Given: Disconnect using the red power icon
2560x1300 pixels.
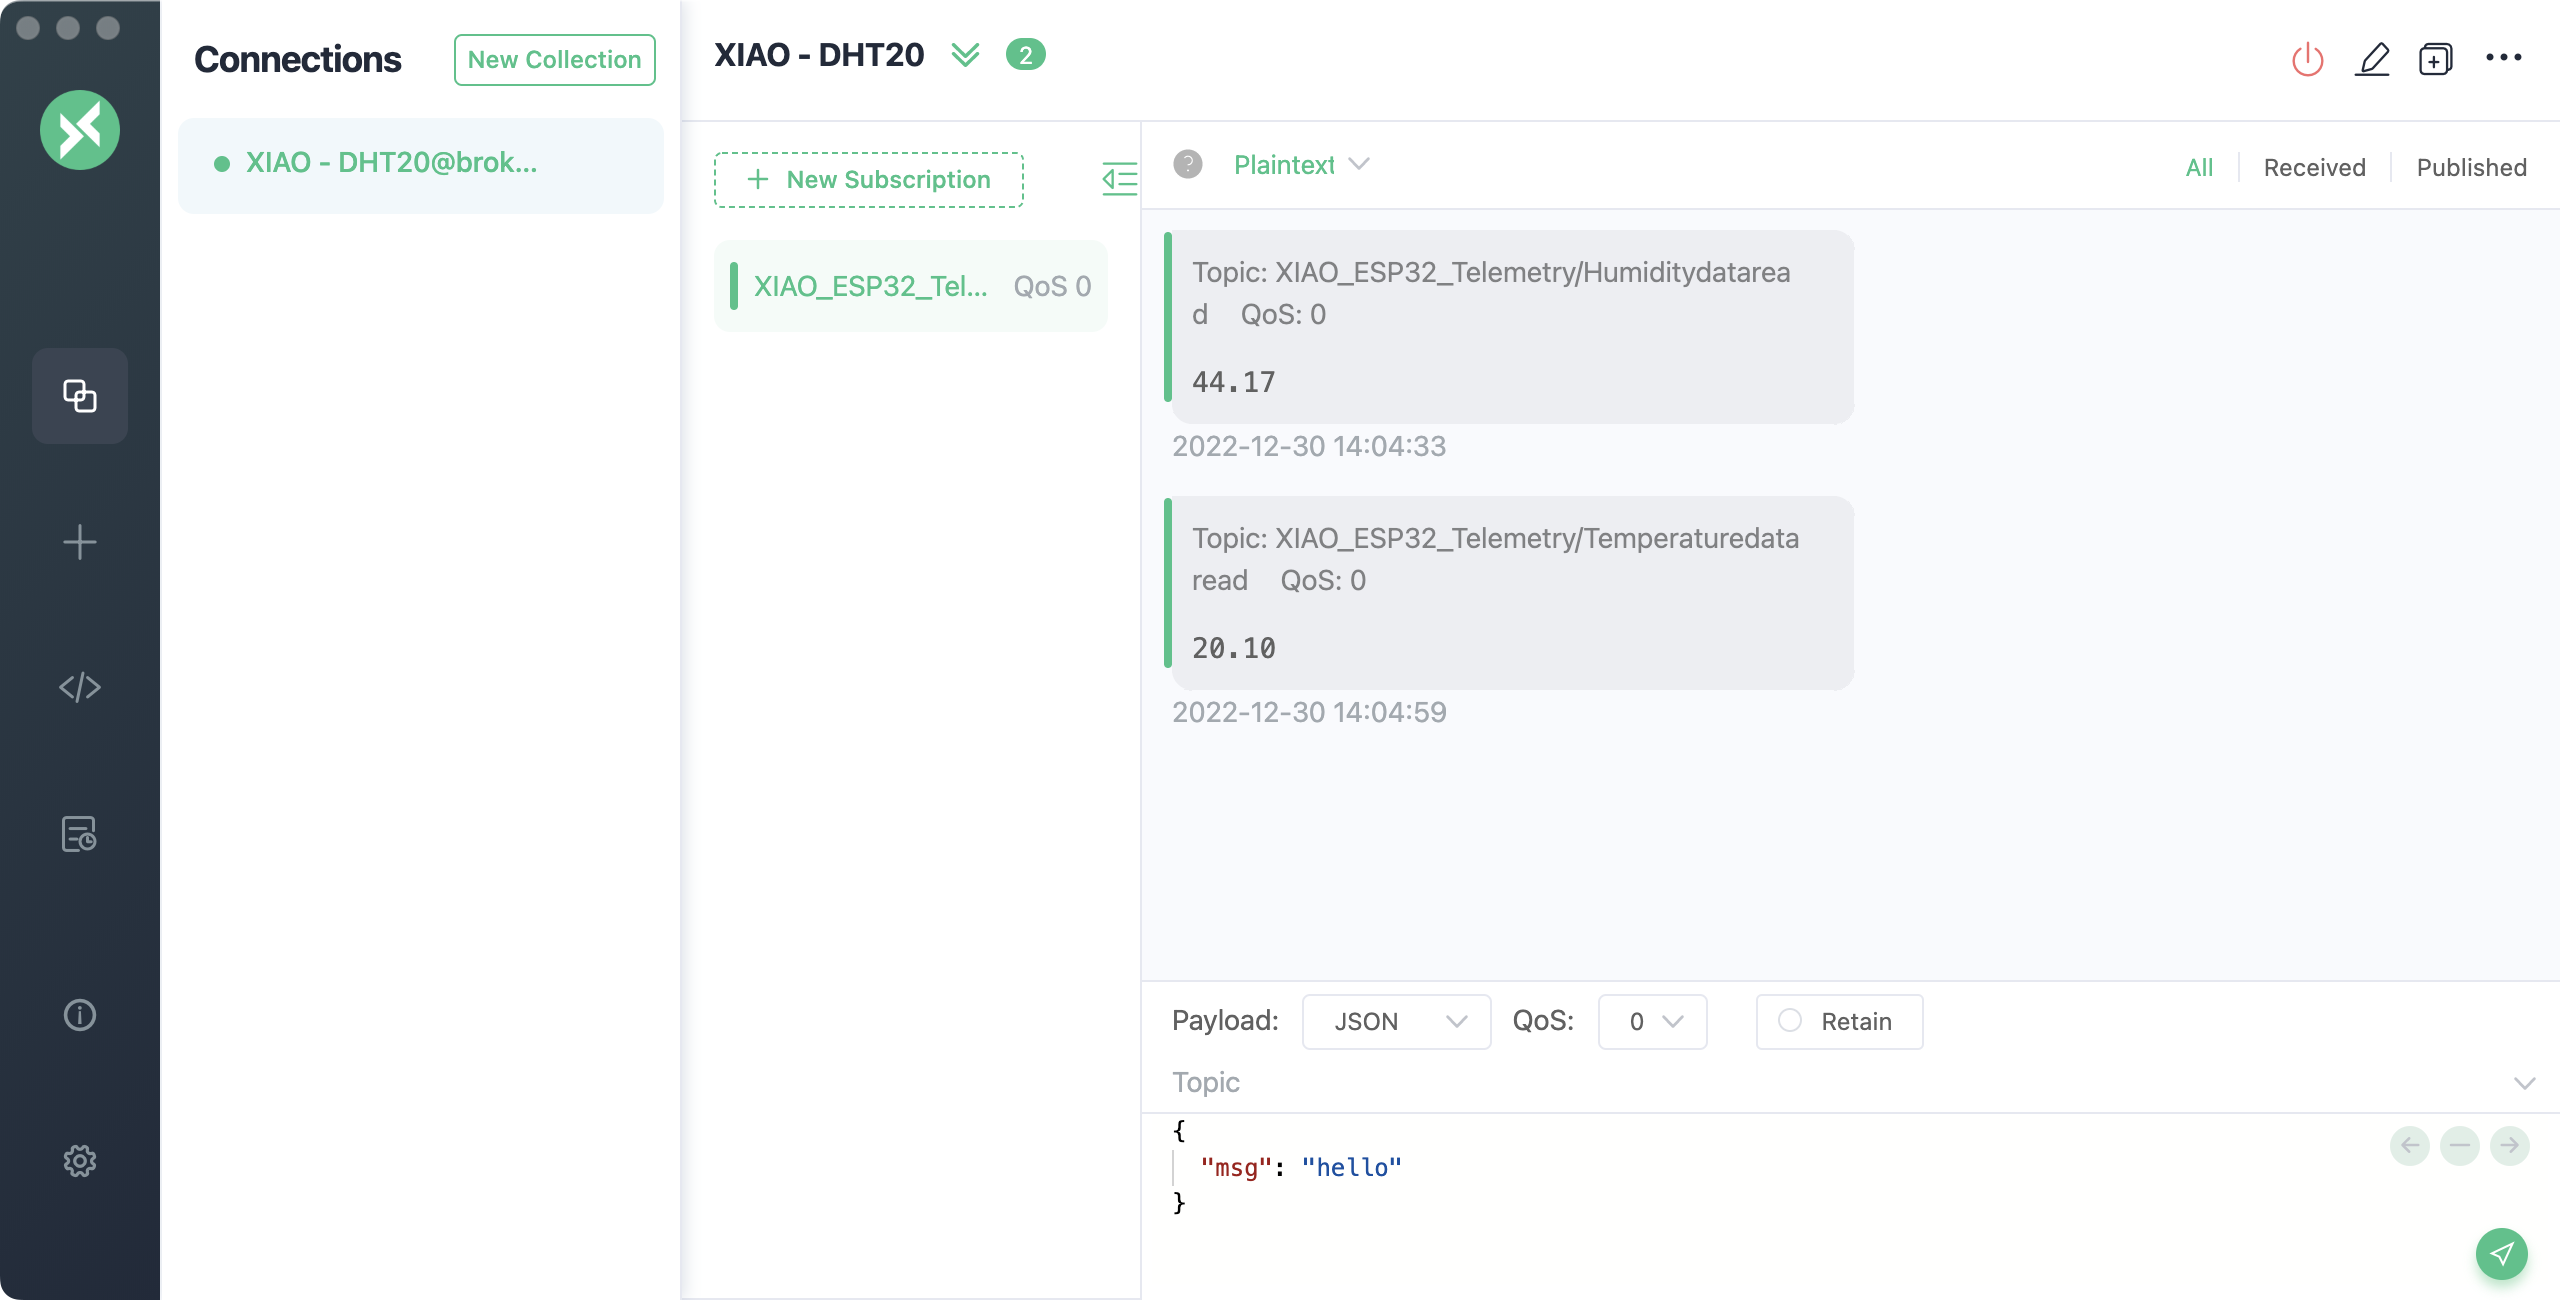Looking at the screenshot, I should [2308, 59].
